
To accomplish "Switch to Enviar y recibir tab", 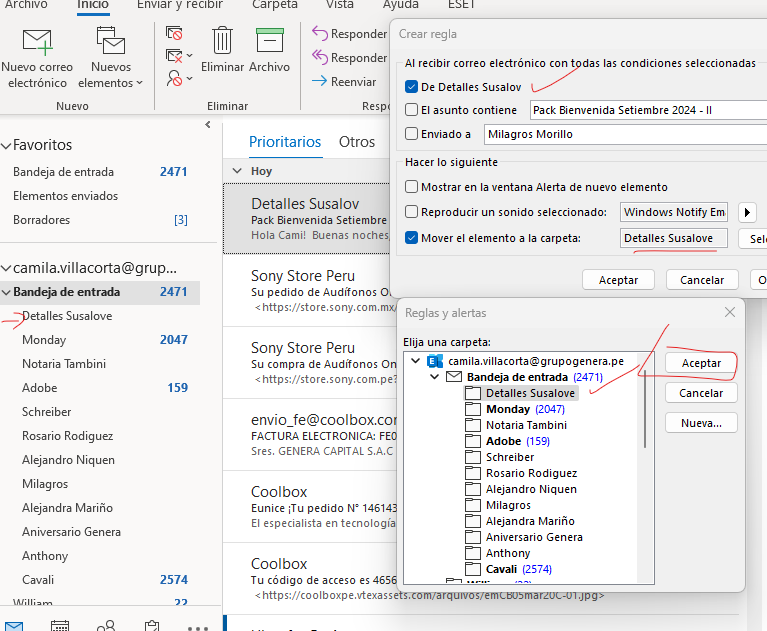I will click(180, 5).
